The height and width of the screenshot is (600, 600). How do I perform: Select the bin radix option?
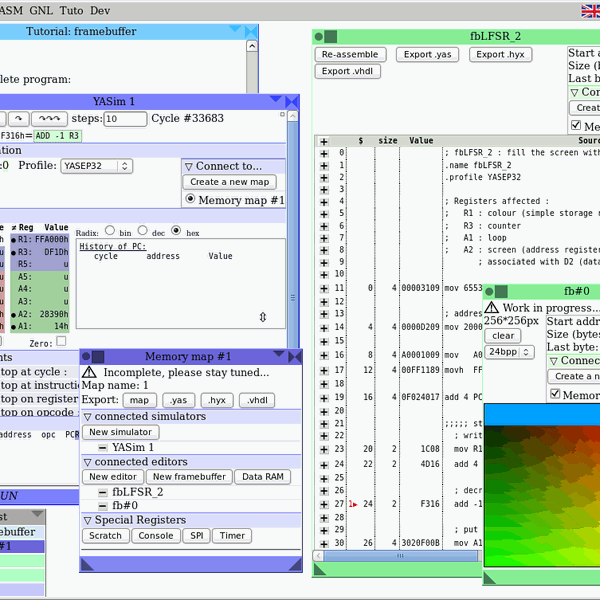(110, 230)
